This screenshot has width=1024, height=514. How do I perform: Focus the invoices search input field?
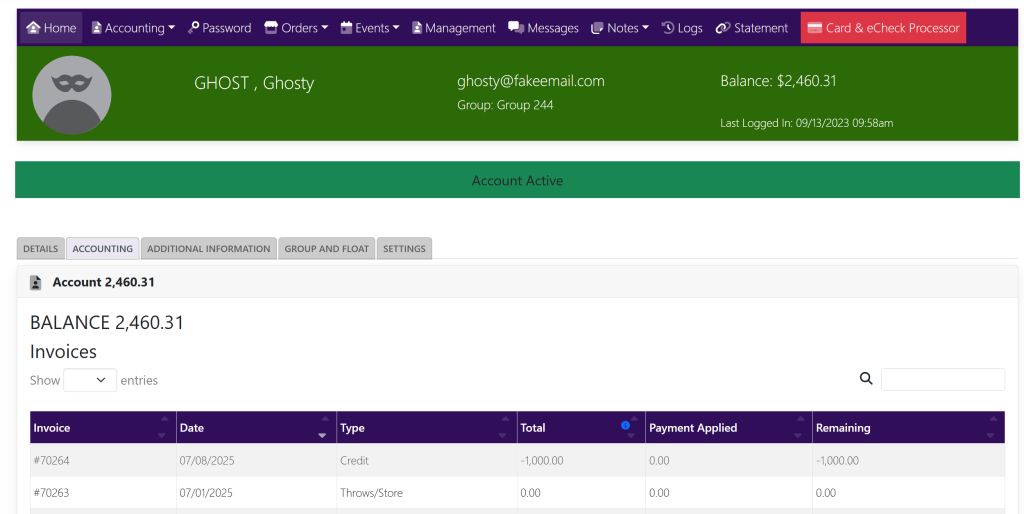click(x=942, y=379)
